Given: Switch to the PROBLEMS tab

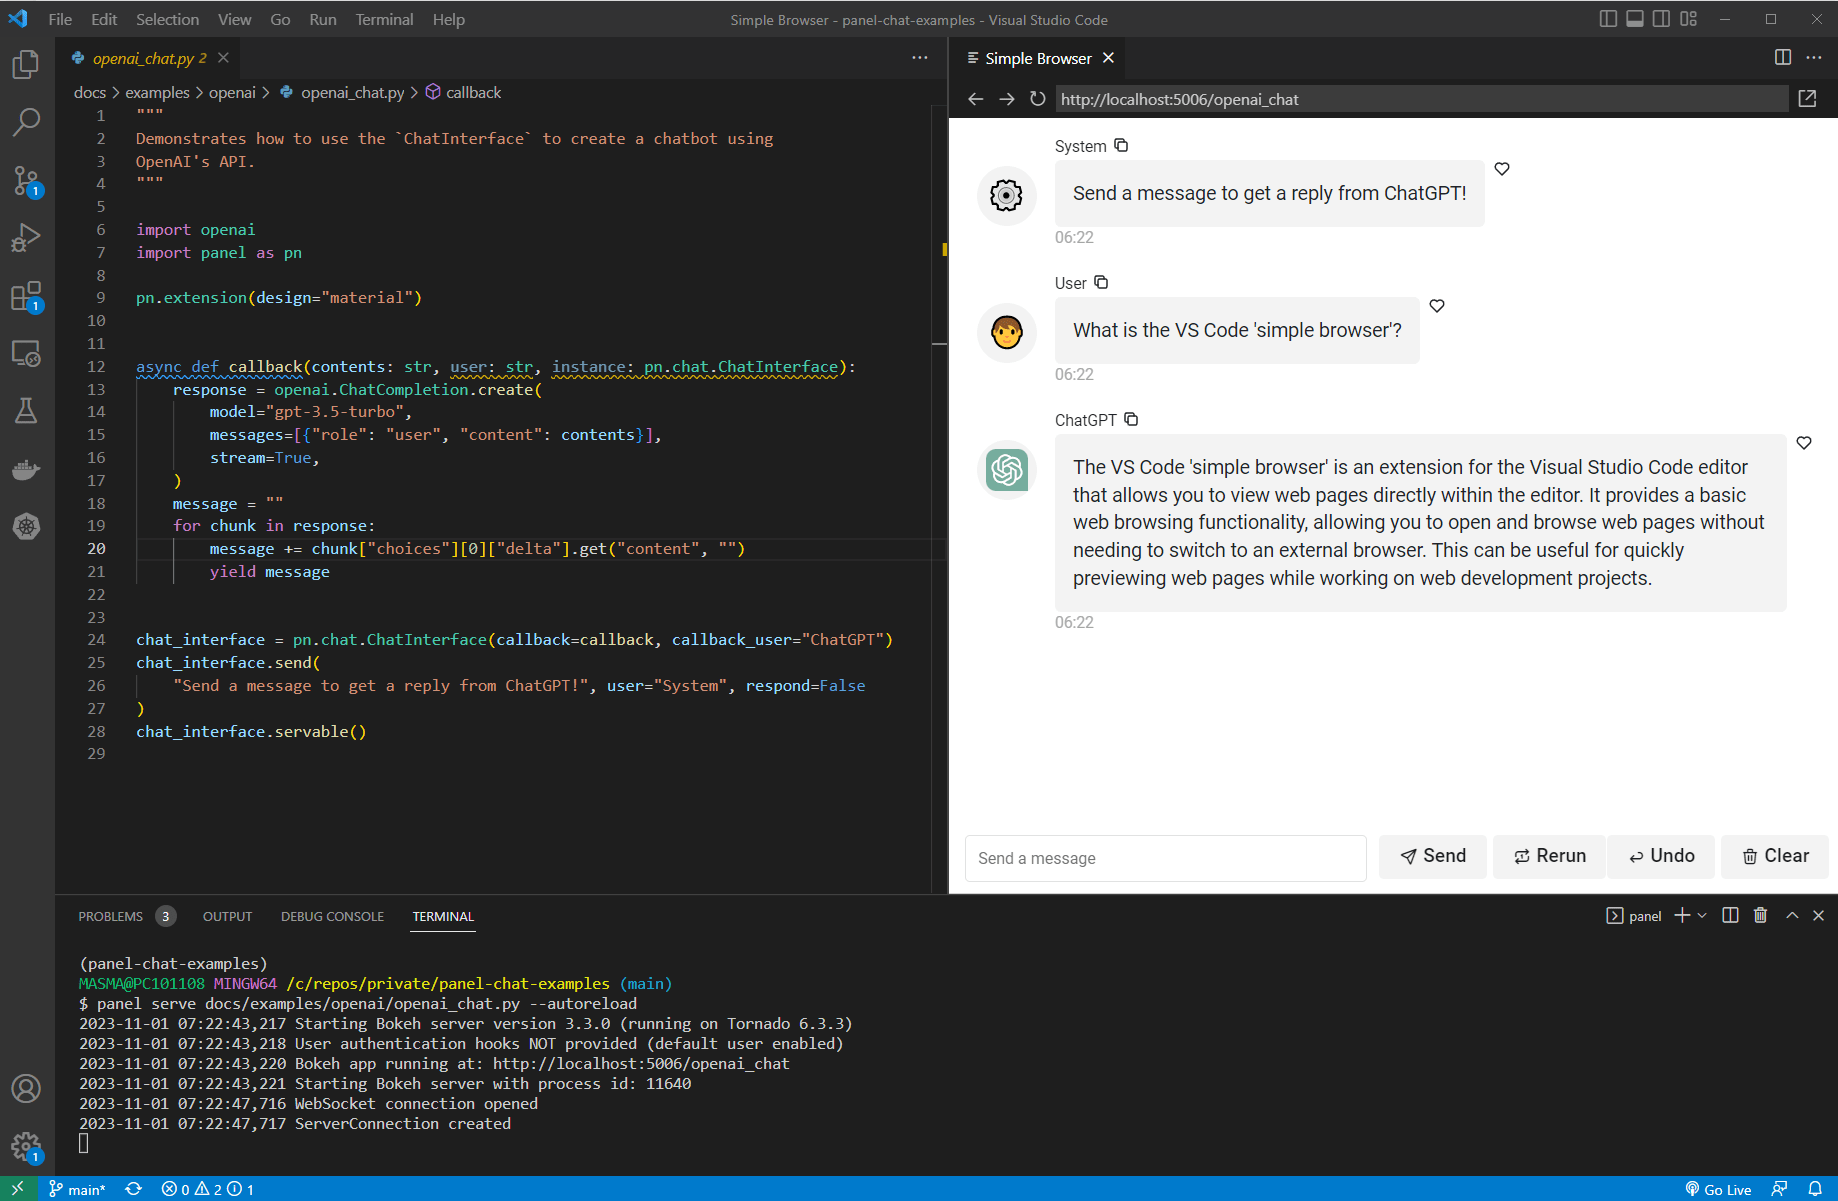Looking at the screenshot, I should 111,916.
